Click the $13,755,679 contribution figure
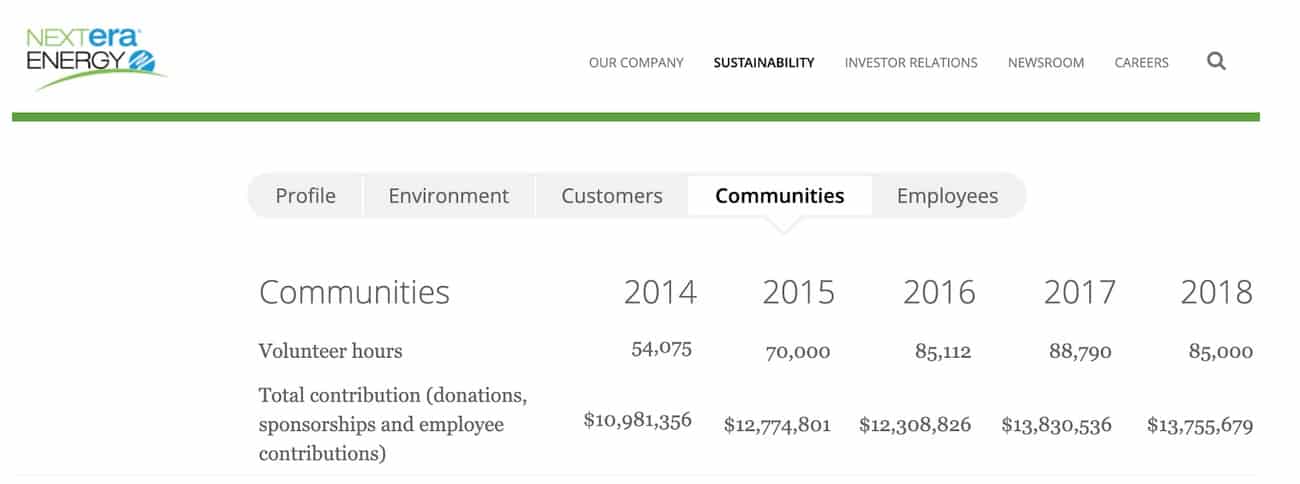1300x484 pixels. click(1200, 425)
